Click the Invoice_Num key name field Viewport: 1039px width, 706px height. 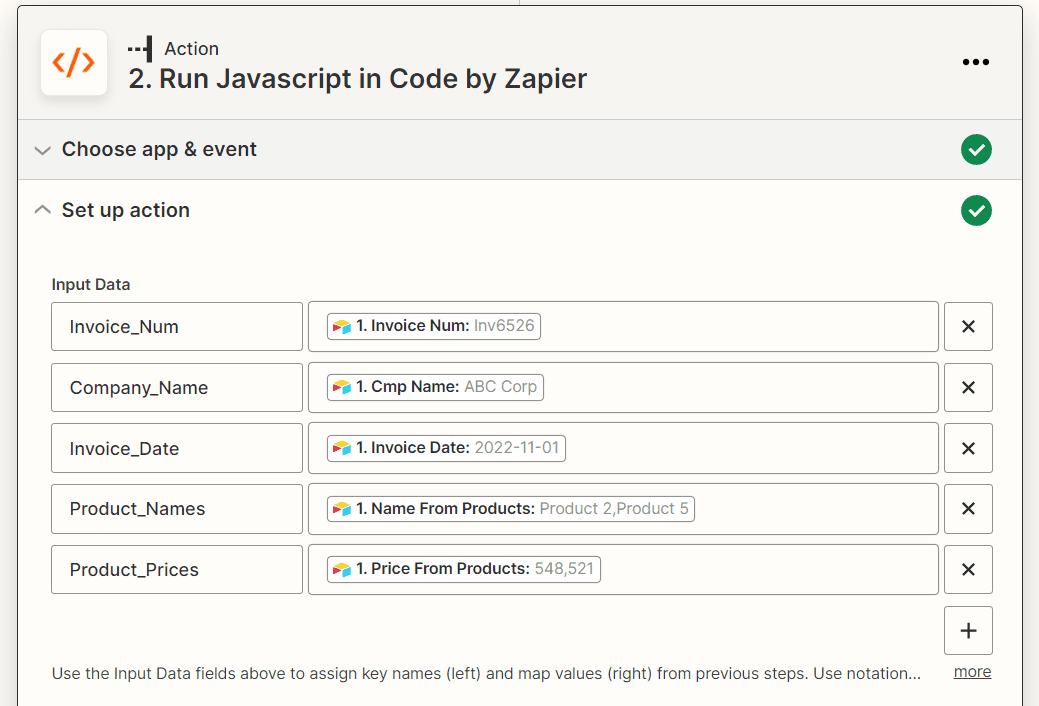click(176, 325)
